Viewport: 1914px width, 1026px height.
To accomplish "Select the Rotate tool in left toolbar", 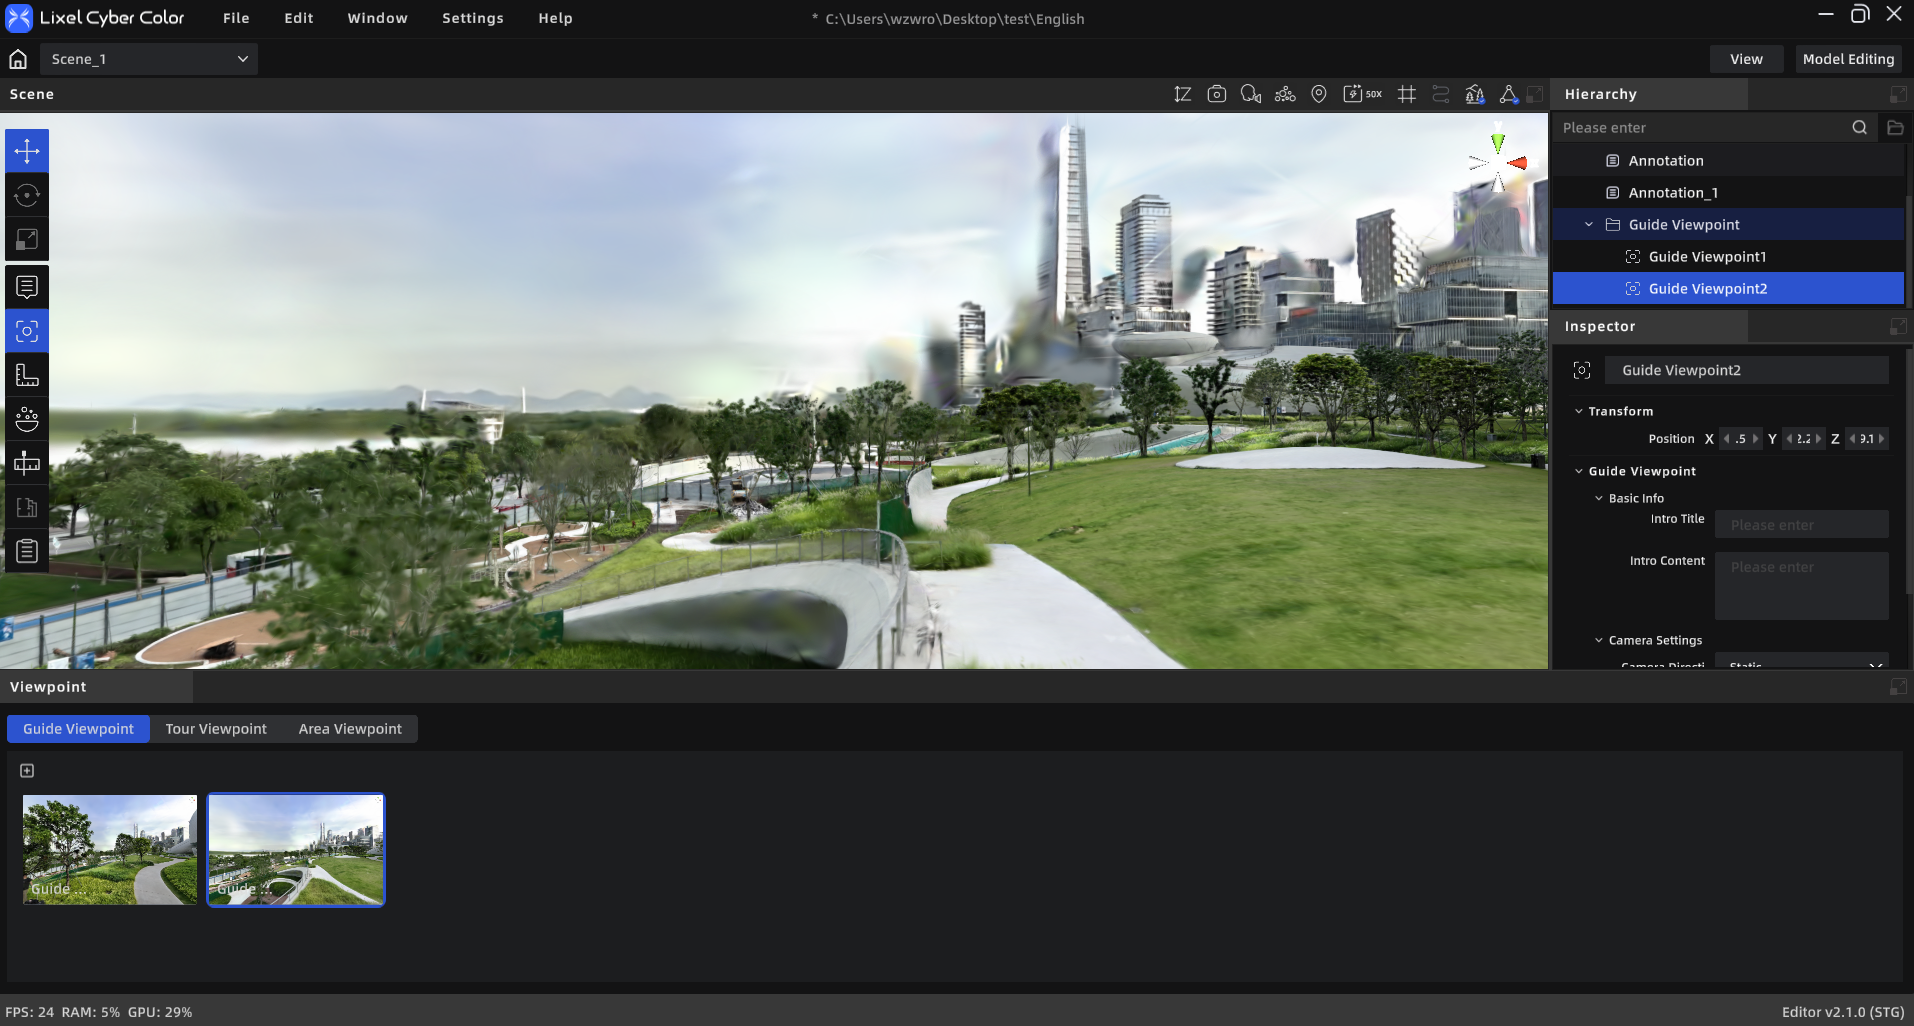I will click(27, 195).
